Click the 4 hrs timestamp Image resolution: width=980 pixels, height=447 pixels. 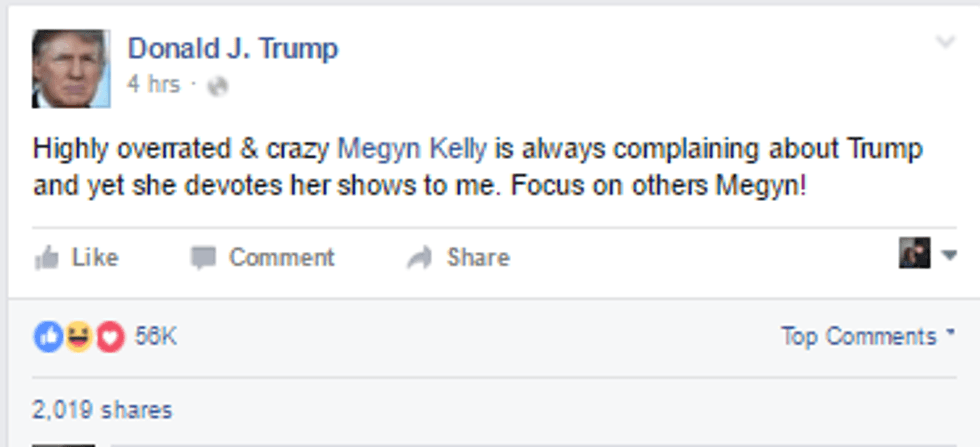coord(153,85)
